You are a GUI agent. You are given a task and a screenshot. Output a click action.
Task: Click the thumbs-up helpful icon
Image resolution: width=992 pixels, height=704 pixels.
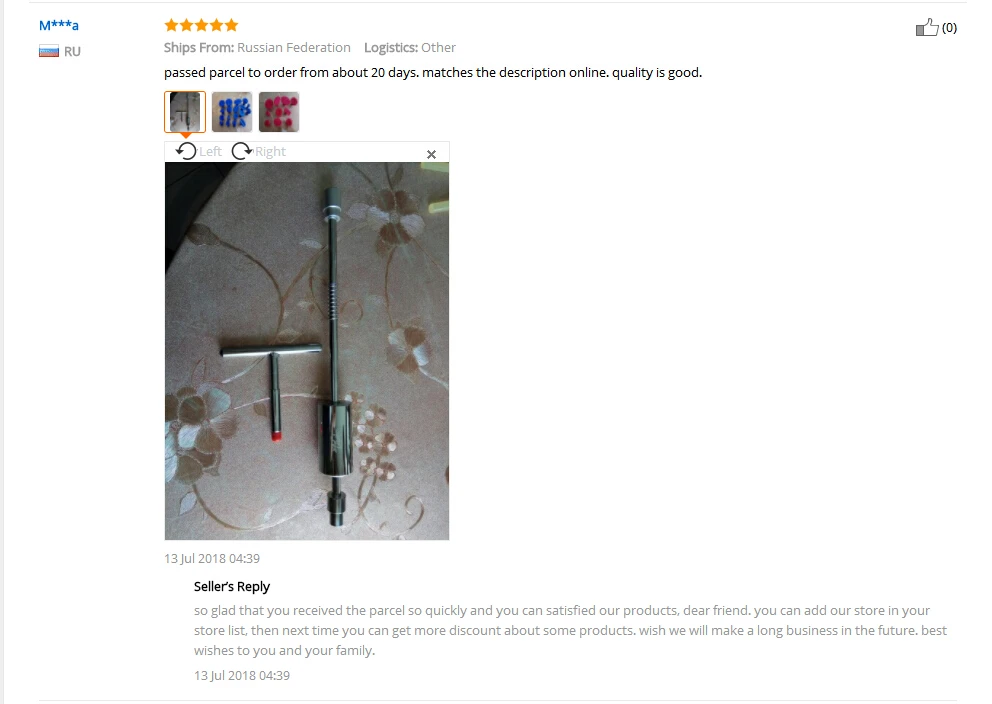pyautogui.click(x=927, y=27)
